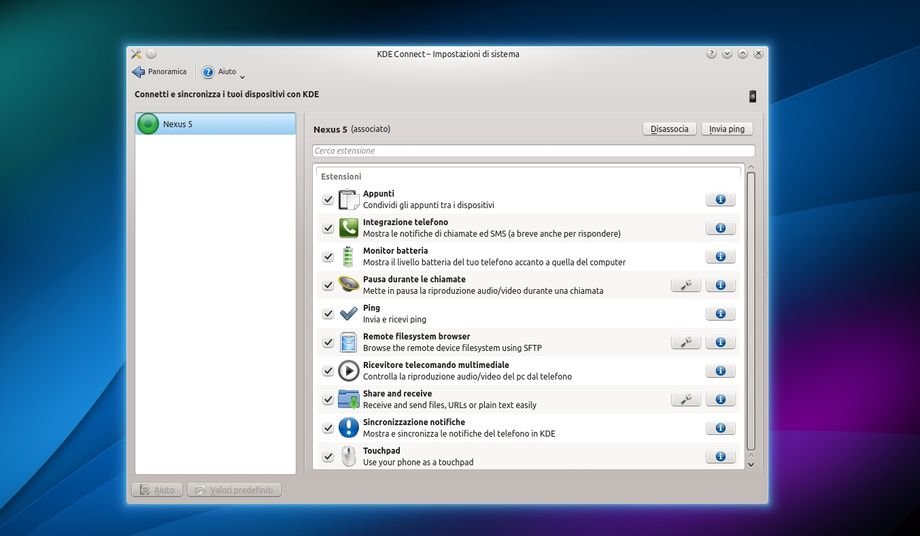
Task: Click the info icon for Appunti
Action: (720, 199)
